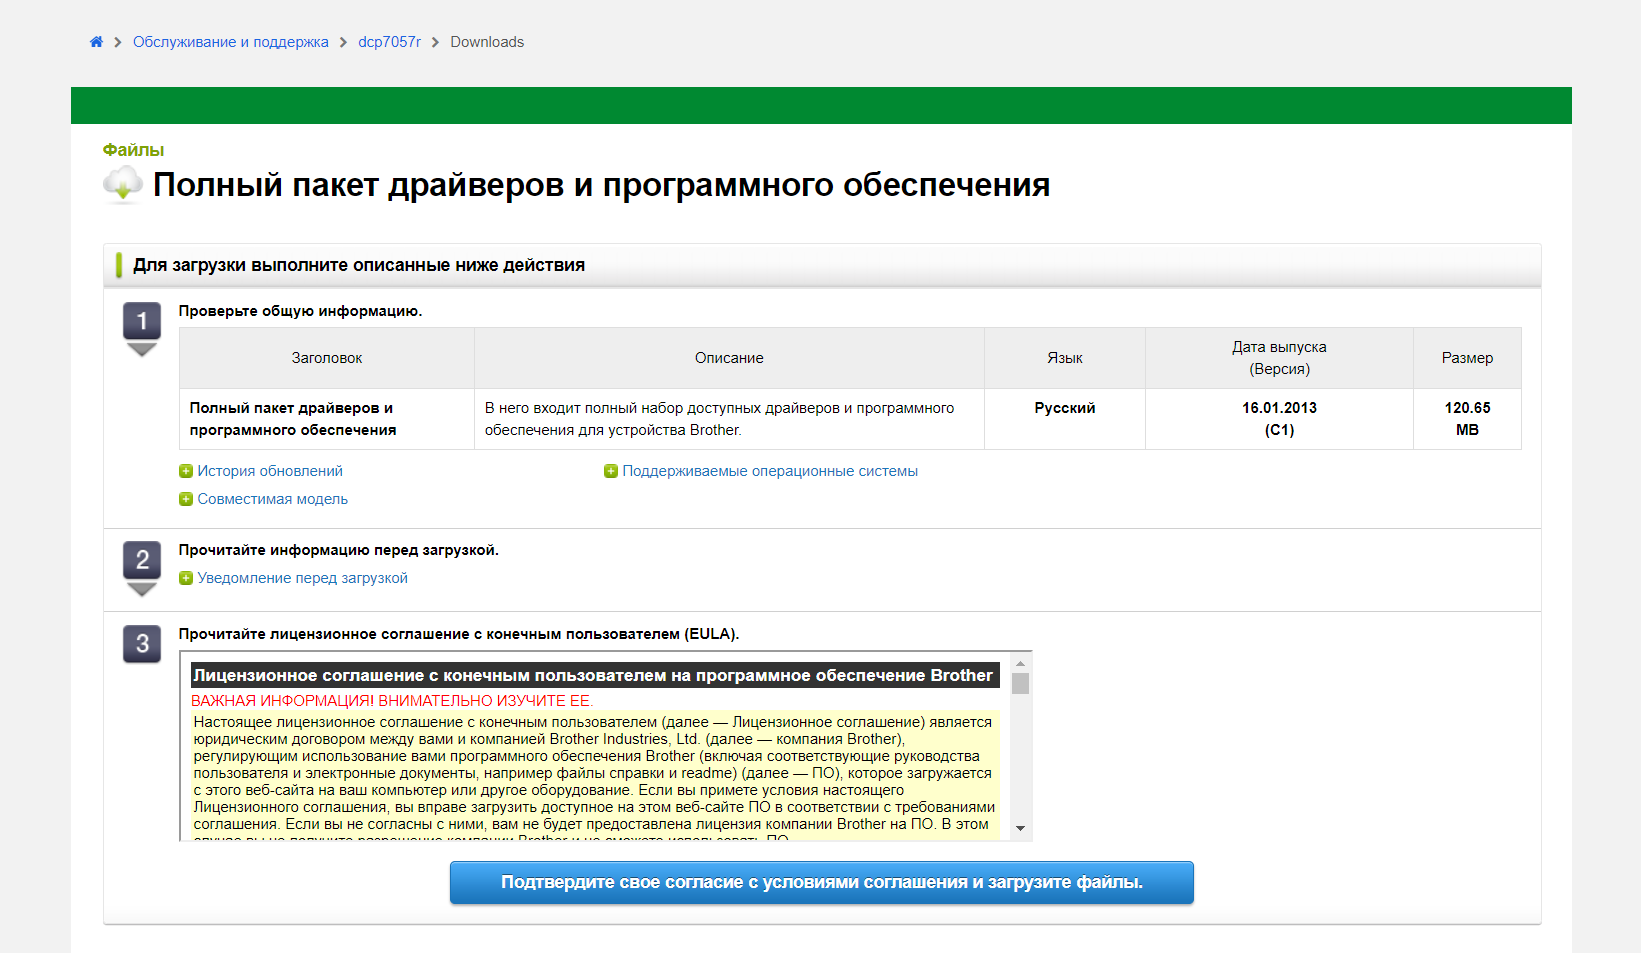This screenshot has width=1641, height=953.
Task: Click the EULA scrollbar down arrow
Action: [1020, 828]
